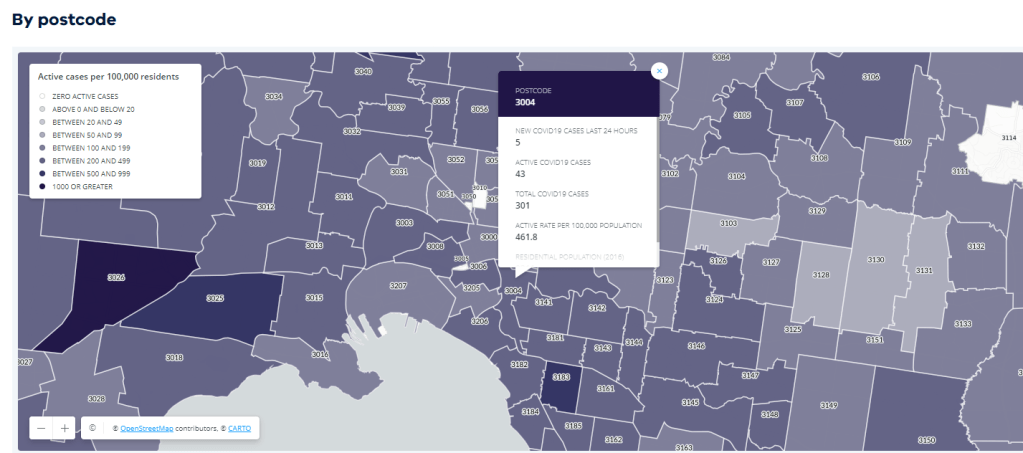
Task: Zoom in the map with plus button
Action: click(65, 428)
